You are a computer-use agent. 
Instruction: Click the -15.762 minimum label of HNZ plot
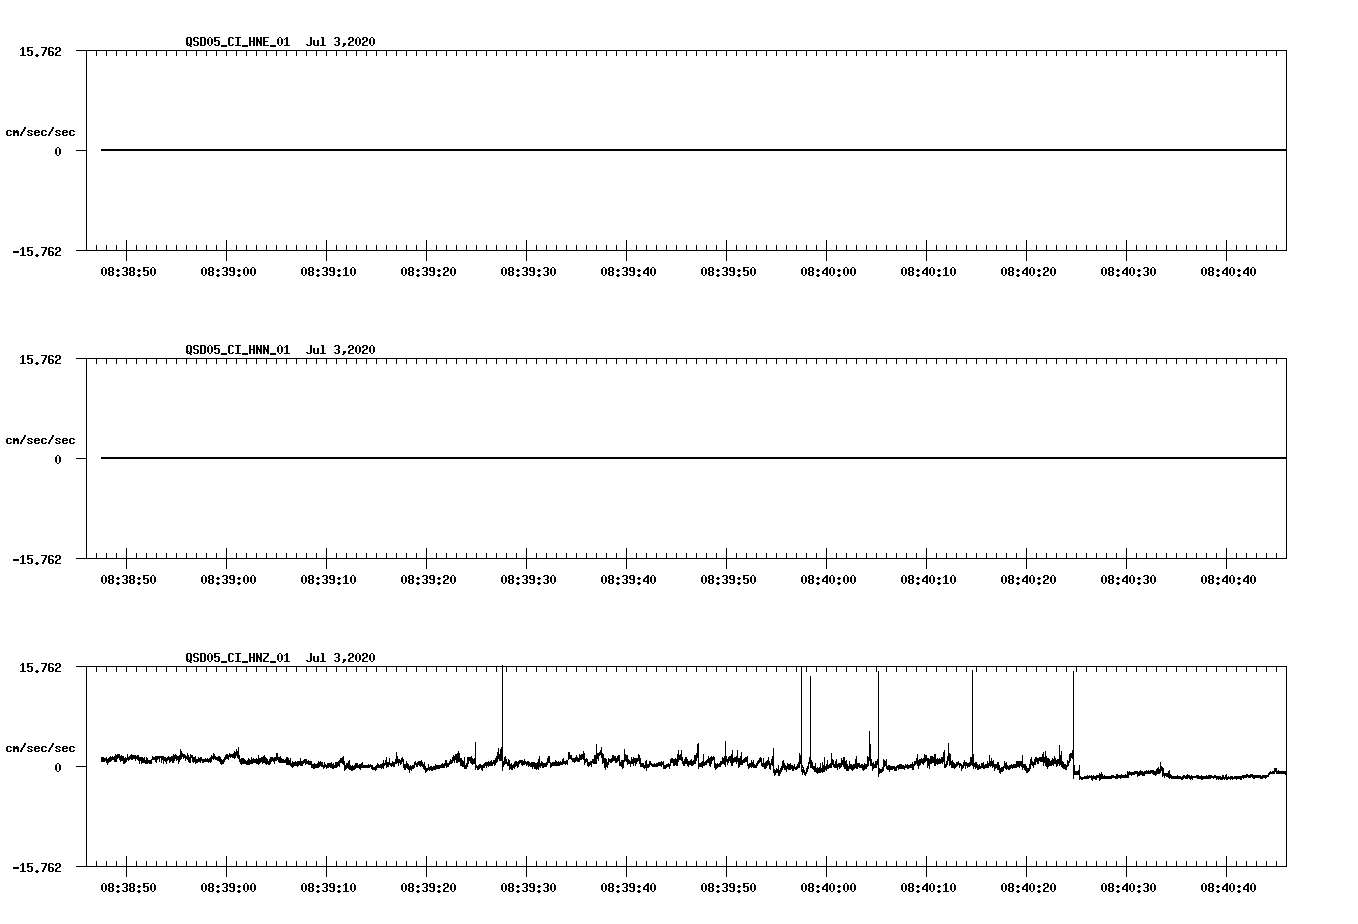click(x=36, y=867)
